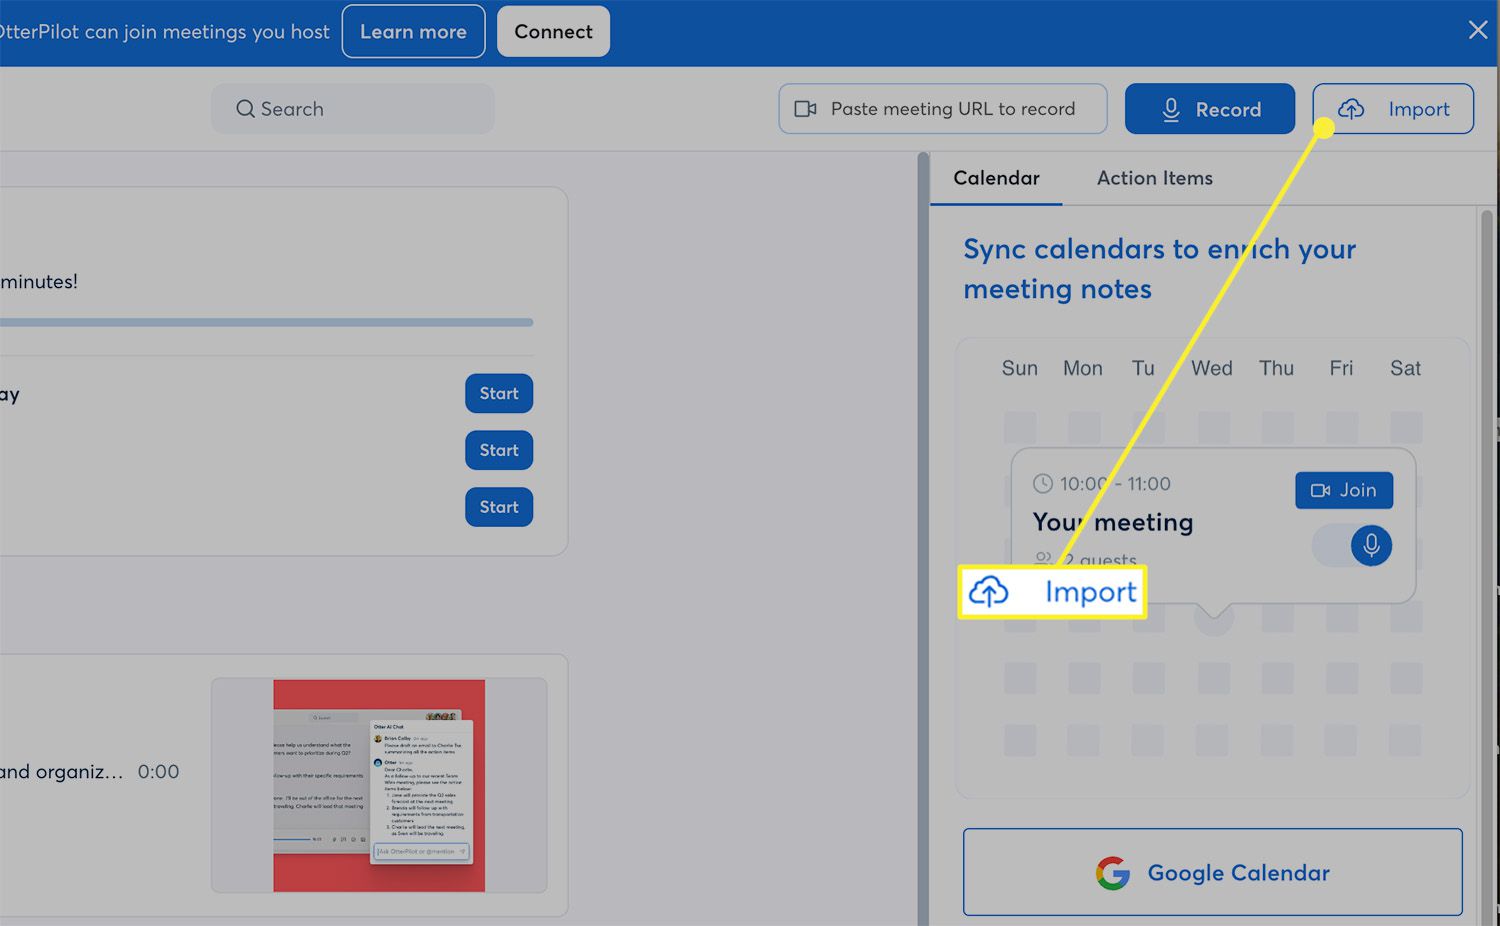The image size is (1500, 926).
Task: Click the right panel vertical scrollbar
Action: 1486,500
